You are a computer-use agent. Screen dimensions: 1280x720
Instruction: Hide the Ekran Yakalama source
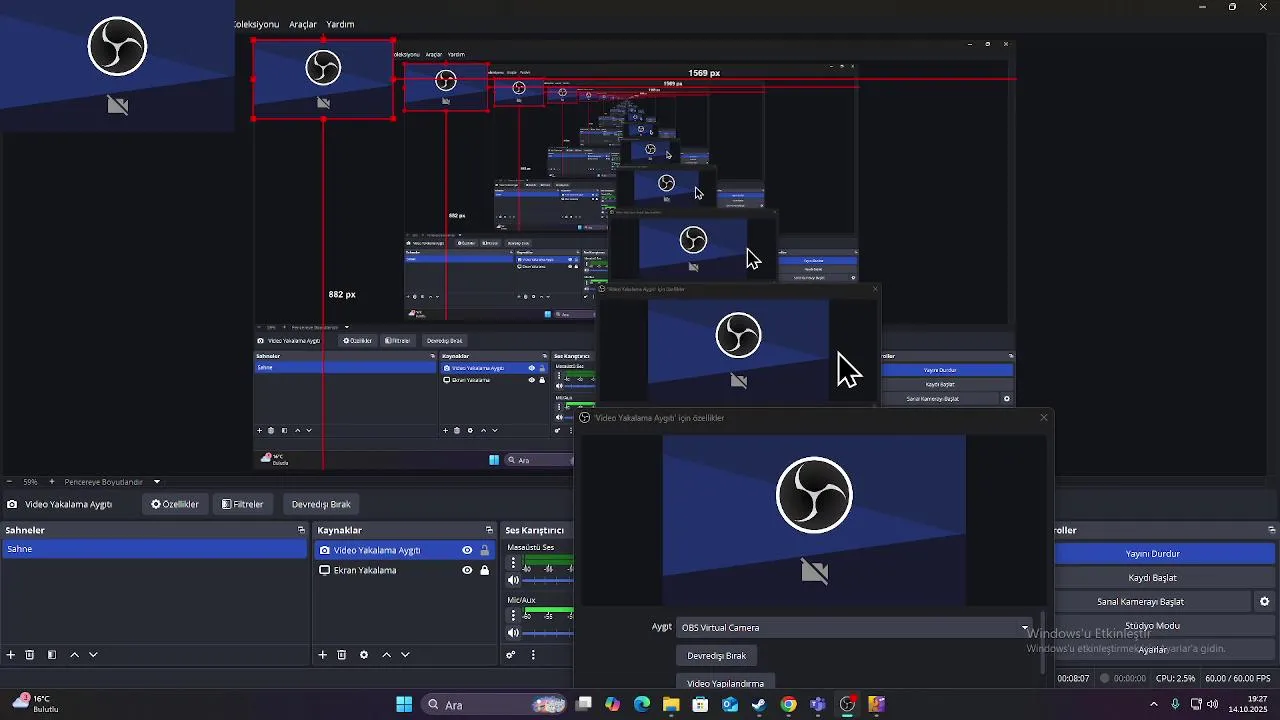click(467, 570)
